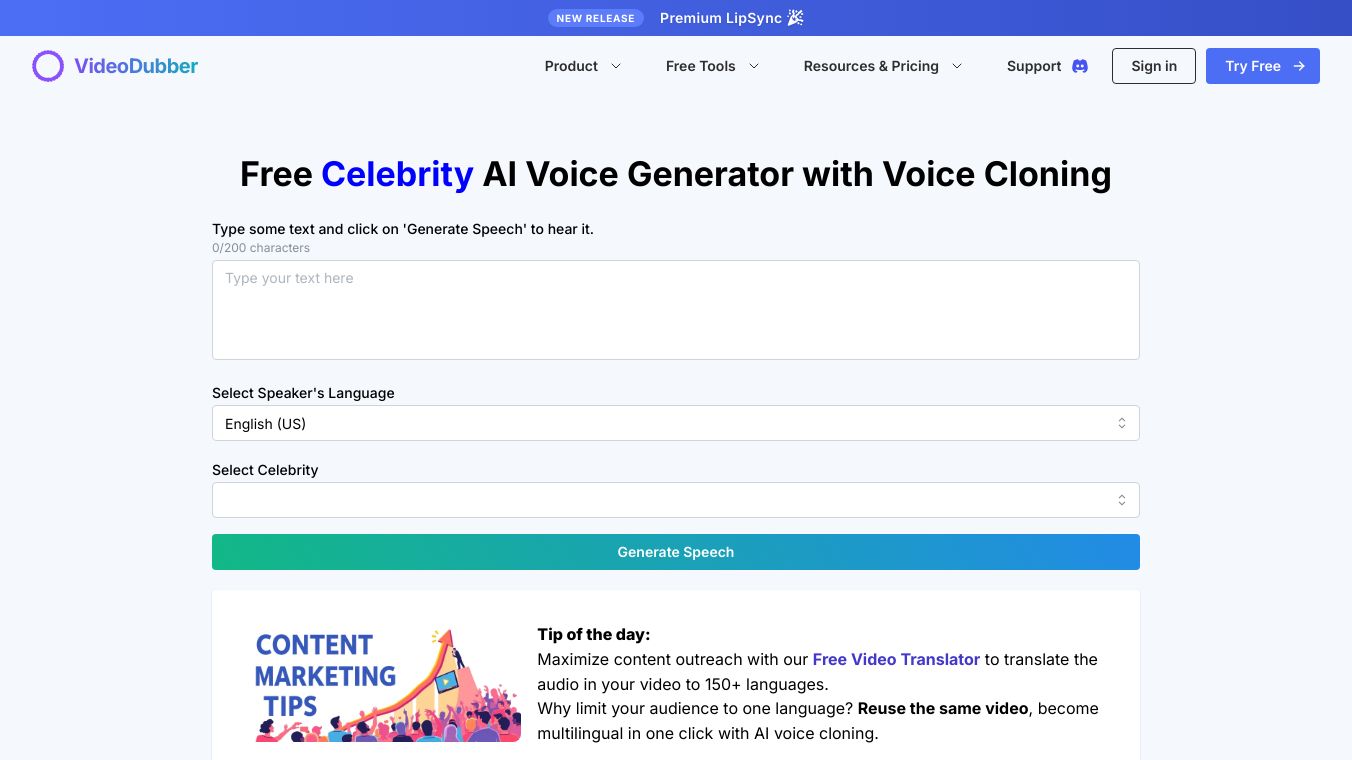Click the 'Select Speaker's Language' label

pyautogui.click(x=303, y=393)
